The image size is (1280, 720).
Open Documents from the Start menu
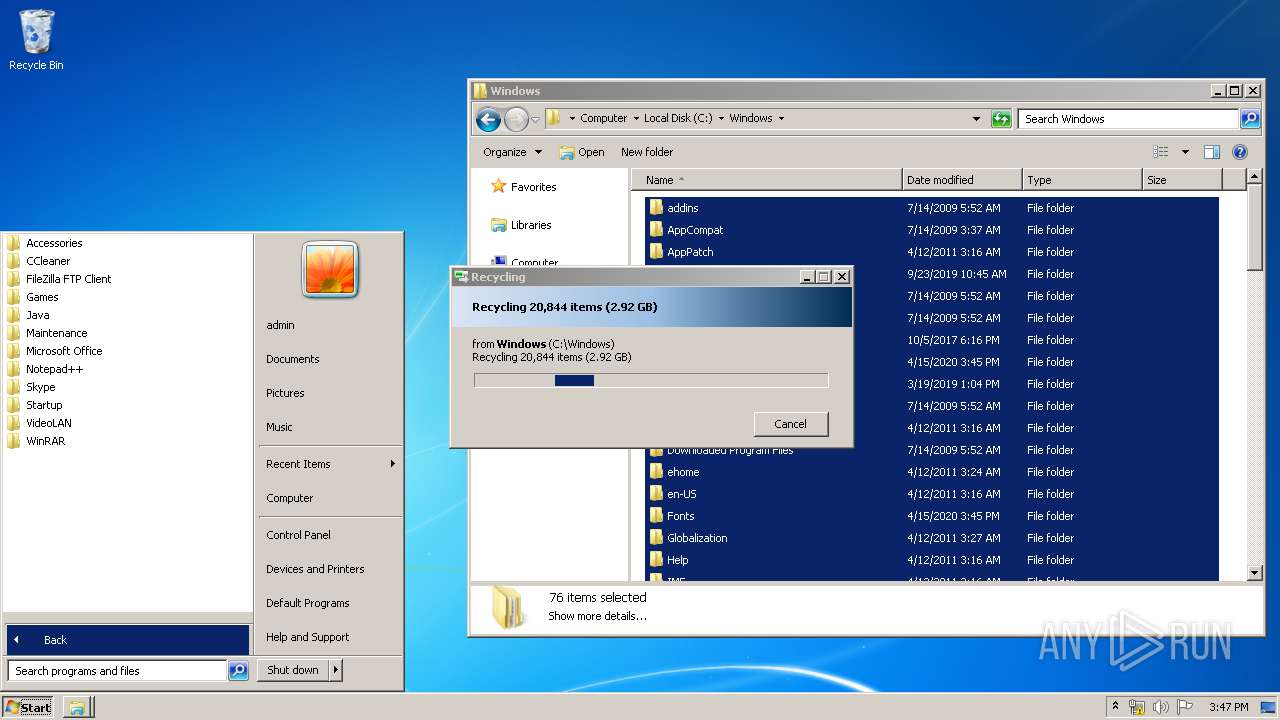(x=293, y=359)
